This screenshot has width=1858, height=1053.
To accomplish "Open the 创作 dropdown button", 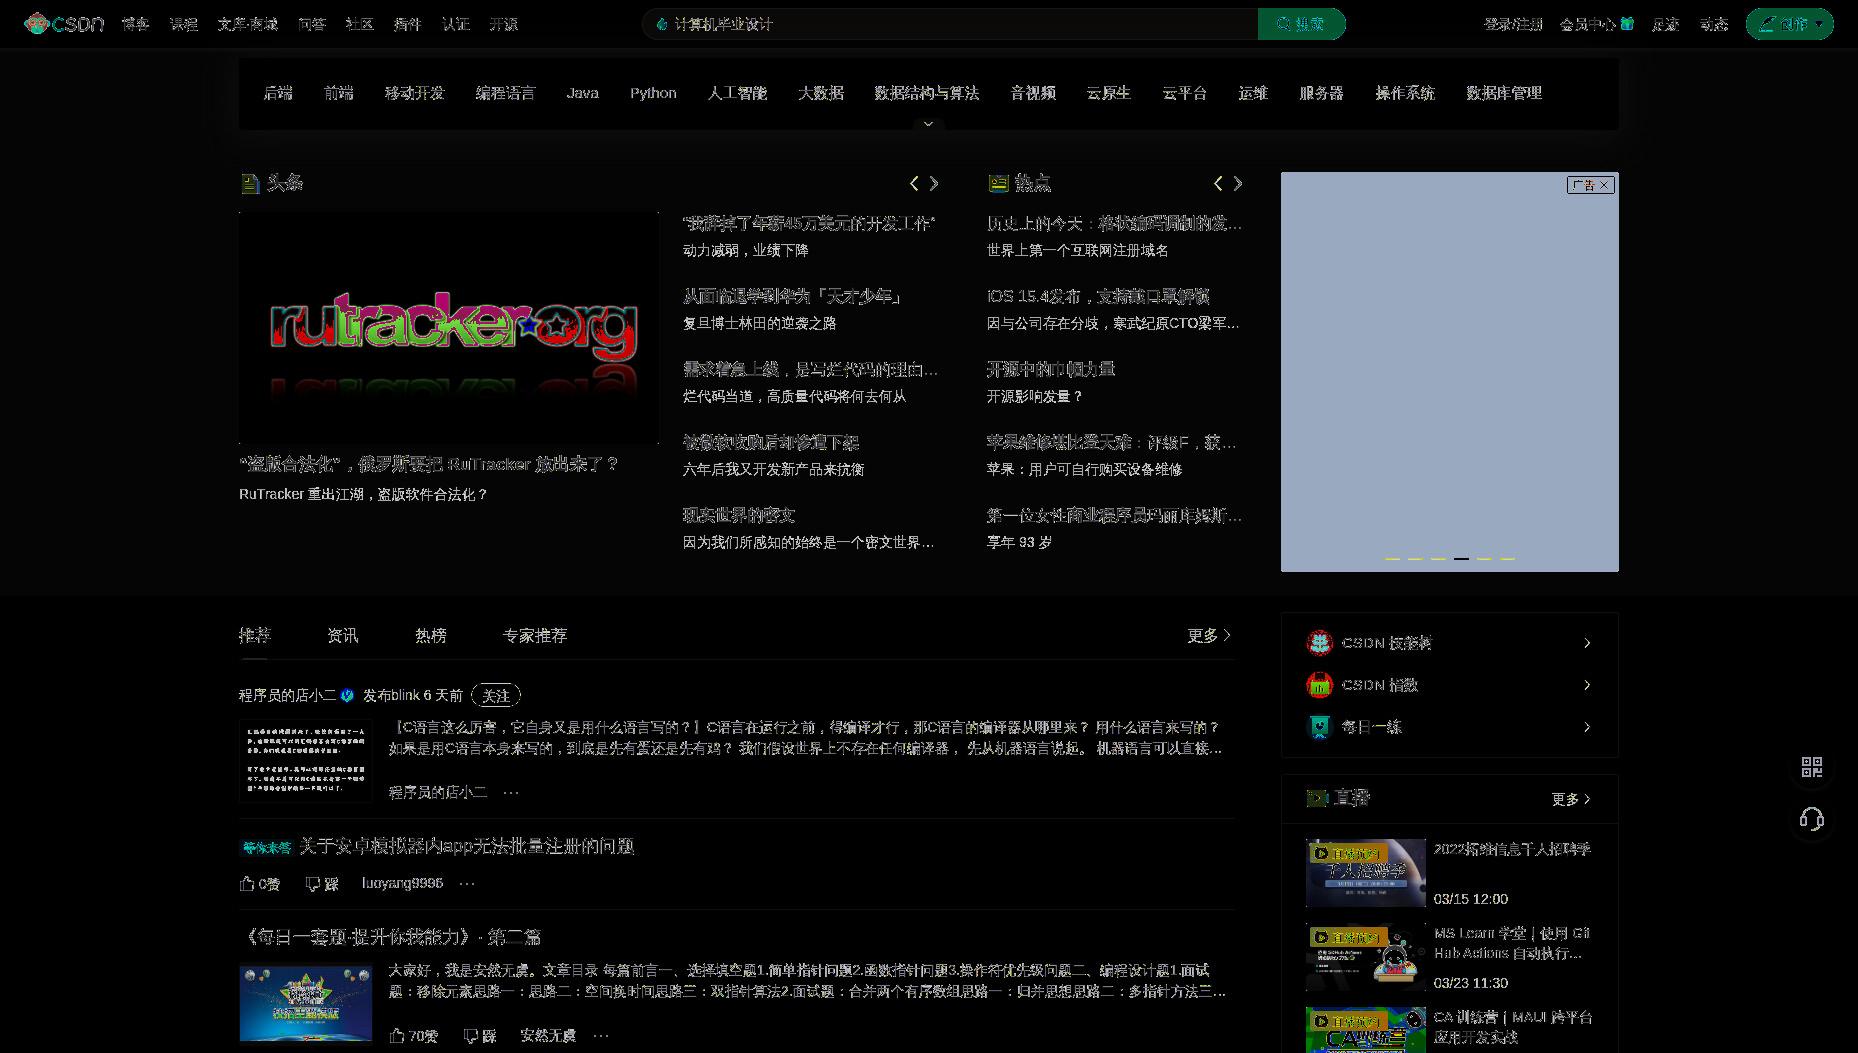I will click(1789, 24).
